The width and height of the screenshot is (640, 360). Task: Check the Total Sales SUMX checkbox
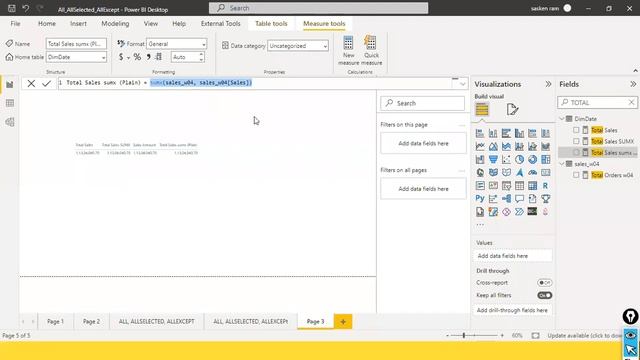[x=576, y=141]
